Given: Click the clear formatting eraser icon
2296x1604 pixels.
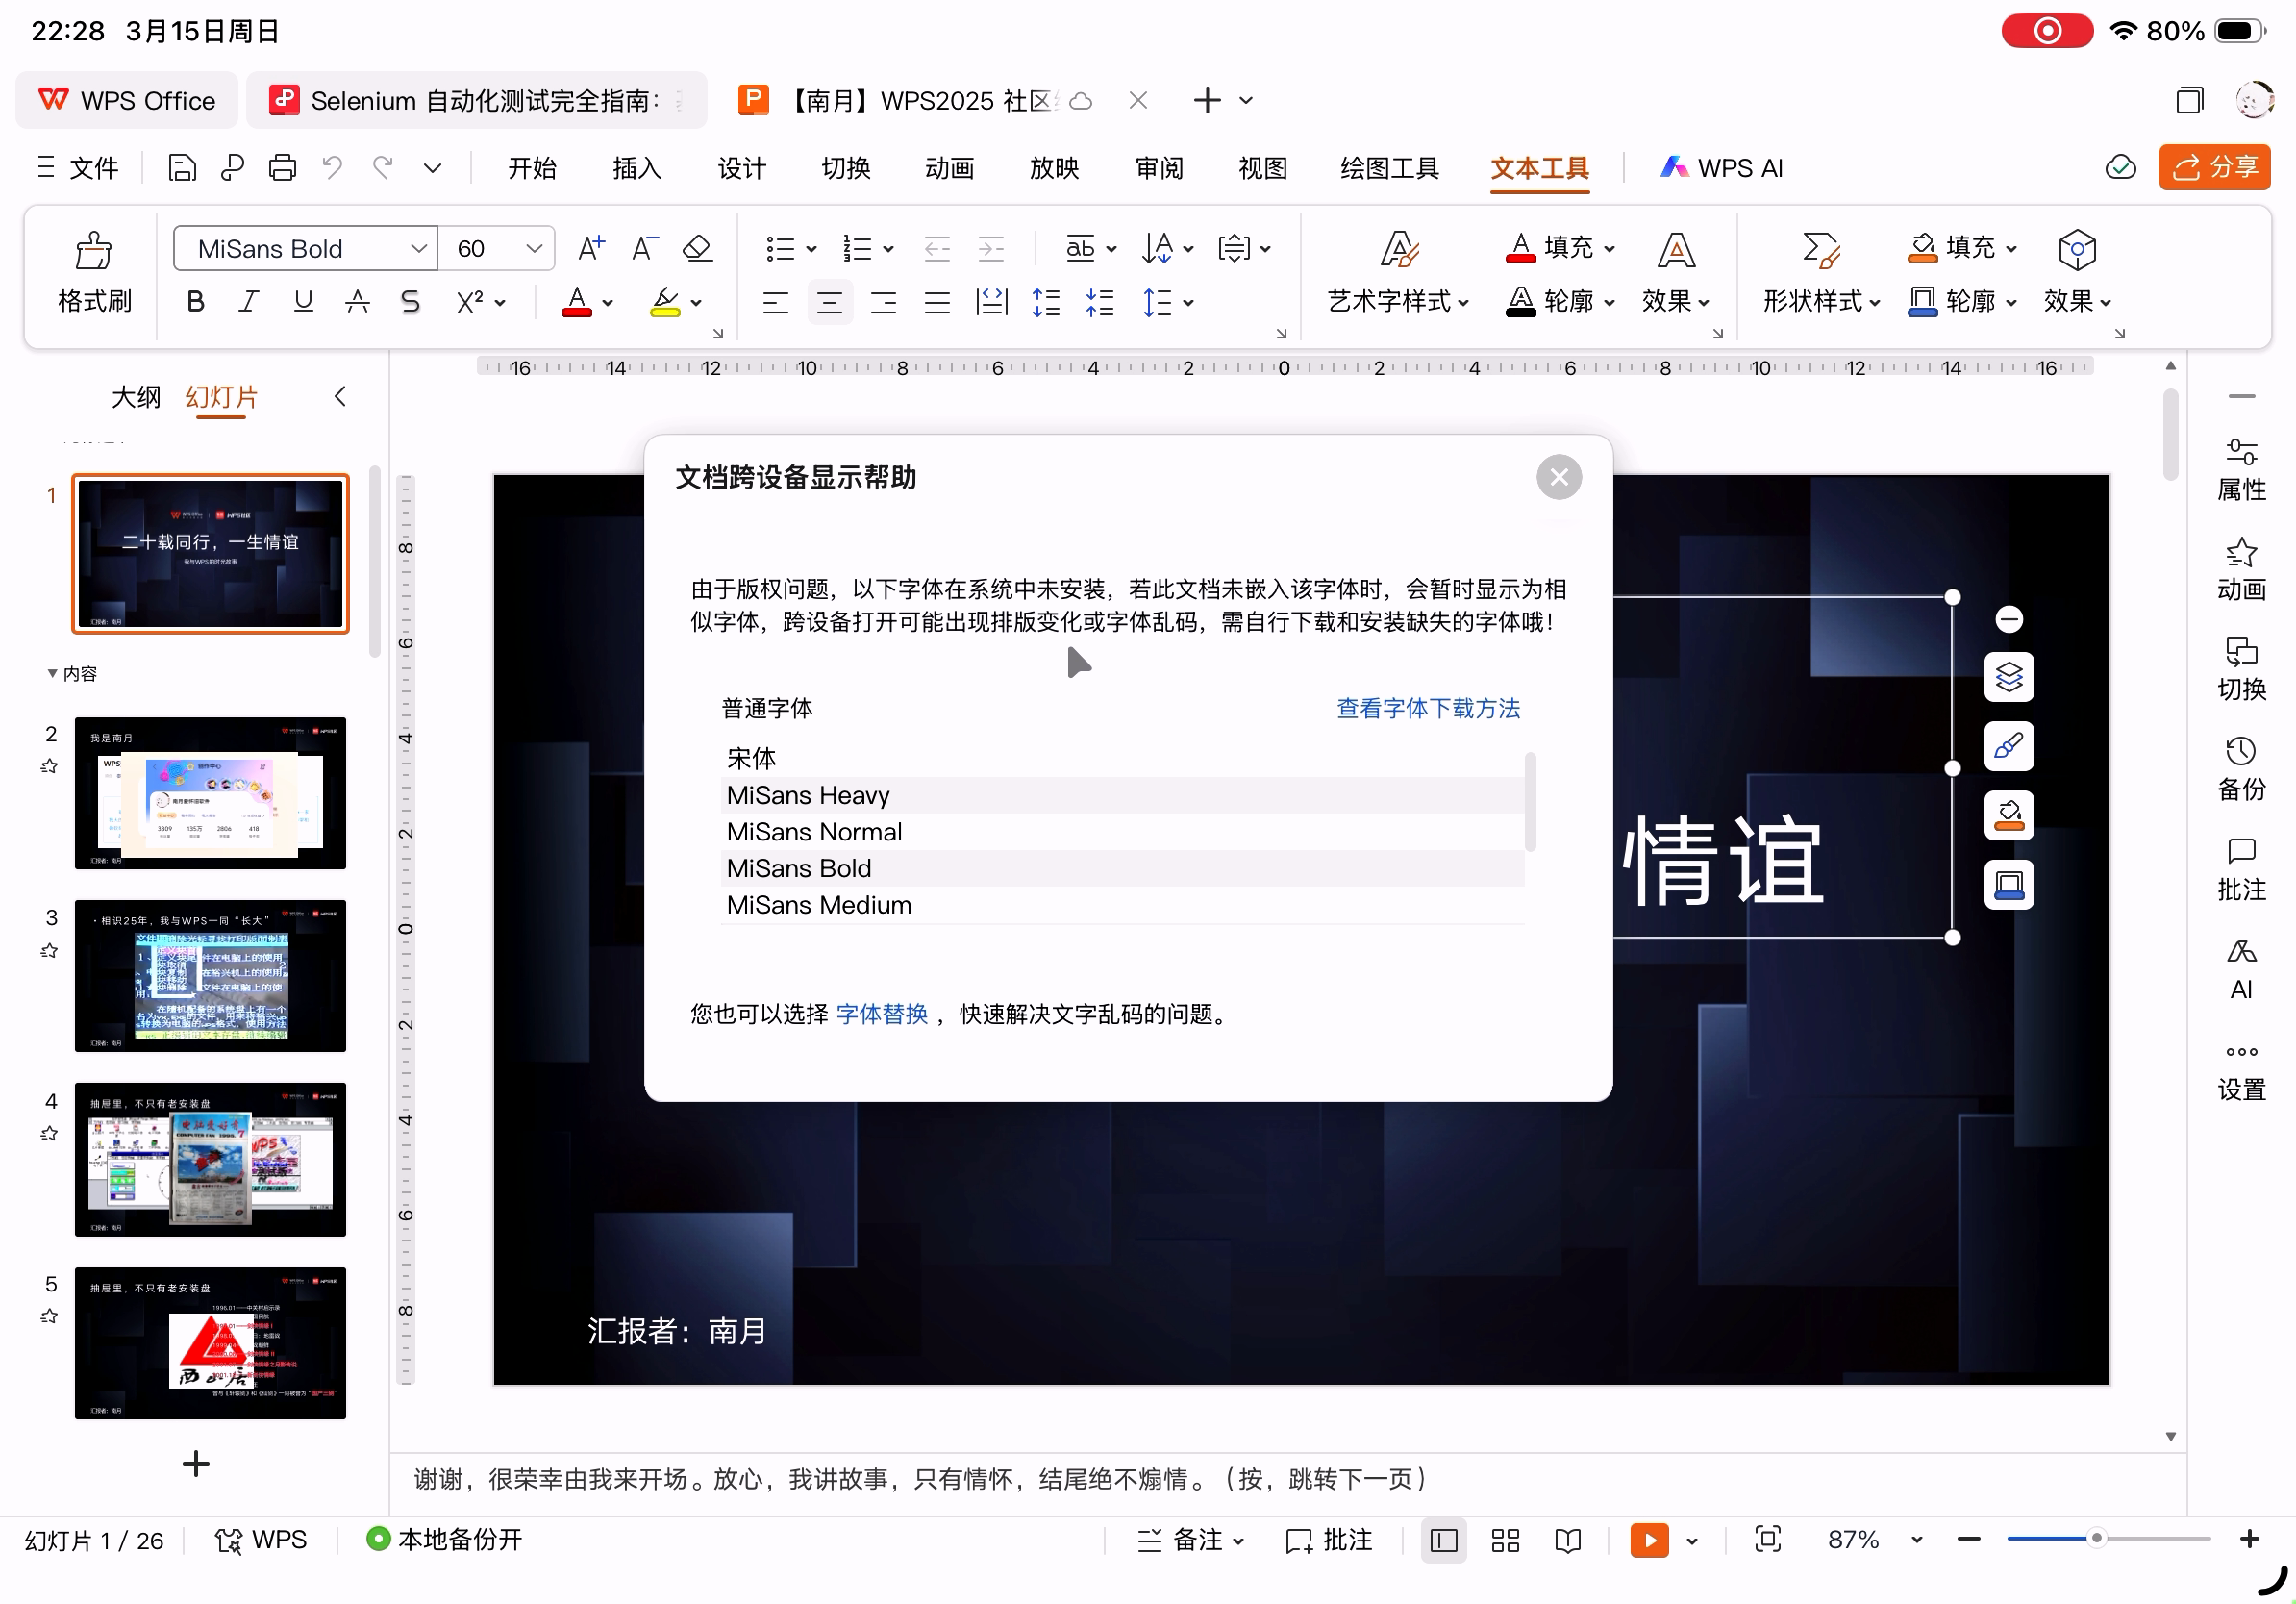Looking at the screenshot, I should click(x=697, y=248).
